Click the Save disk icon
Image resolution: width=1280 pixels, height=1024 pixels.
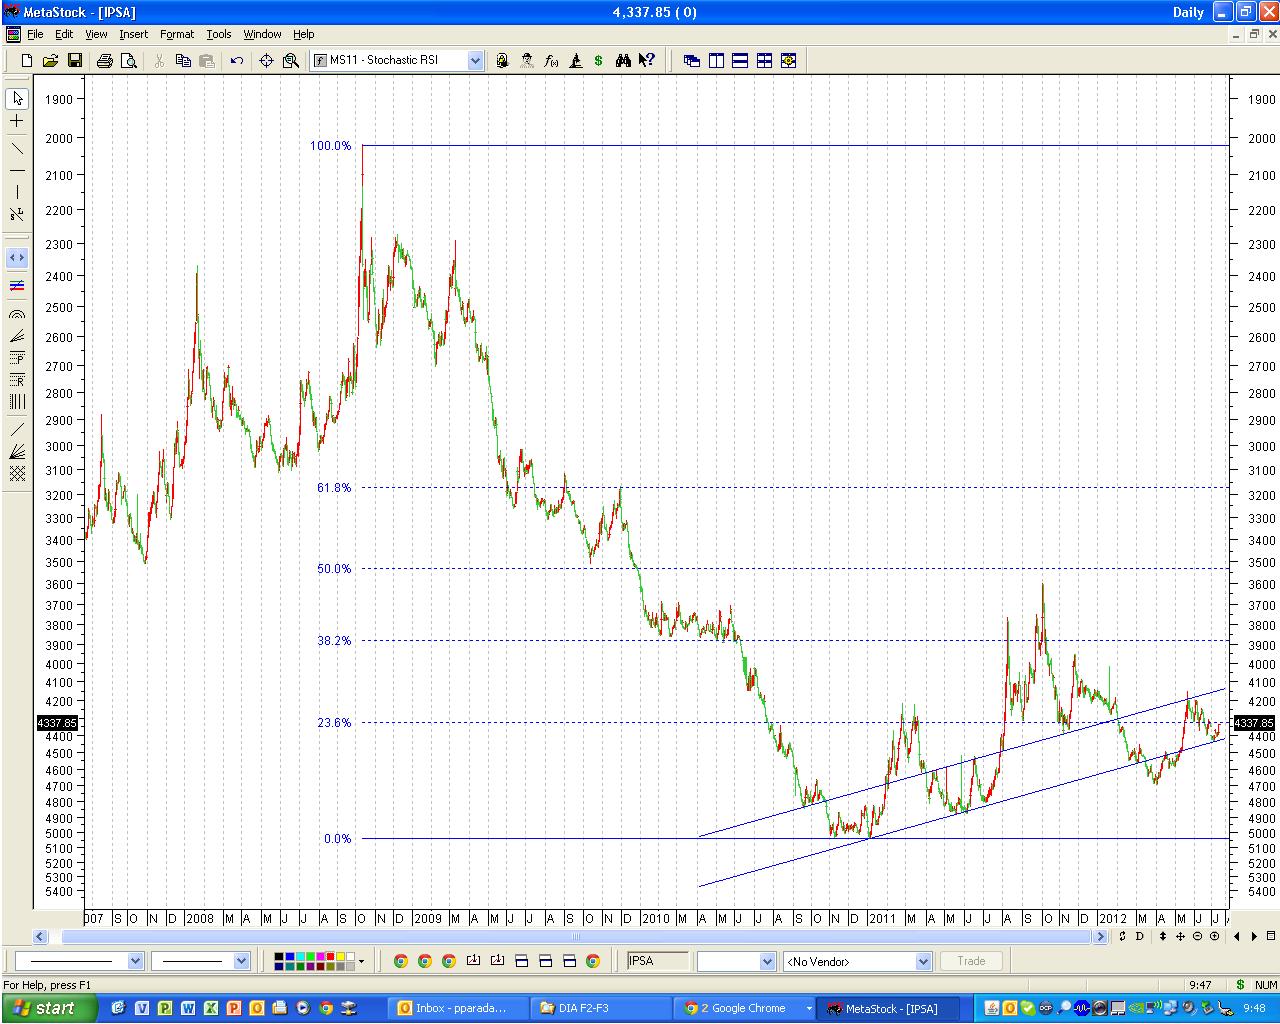pyautogui.click(x=75, y=61)
